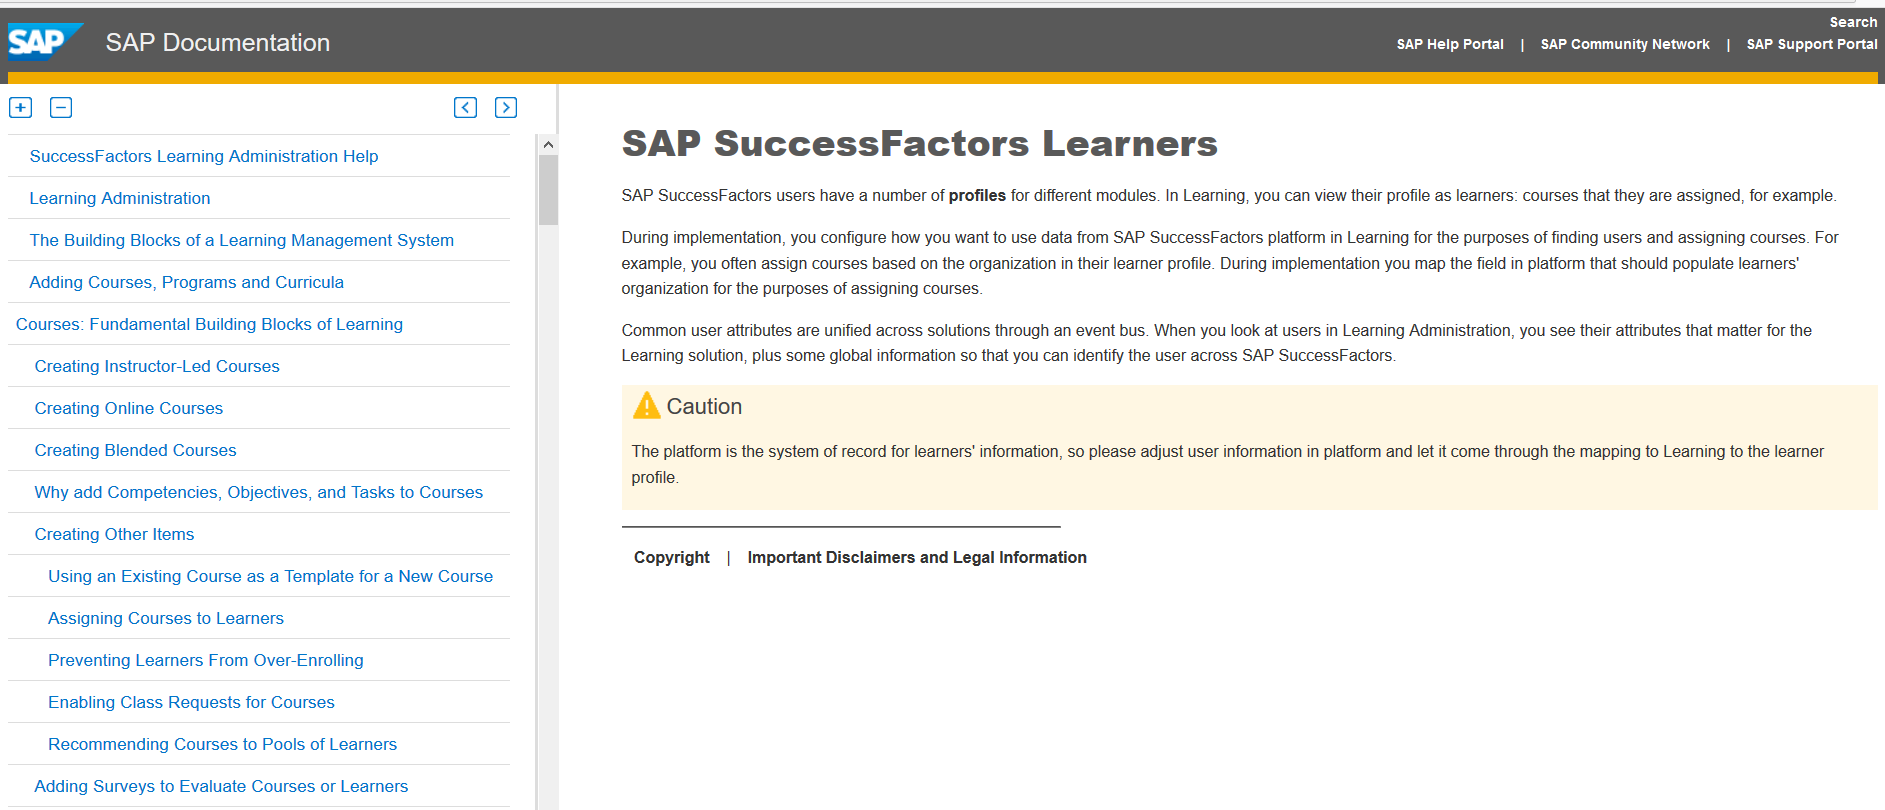This screenshot has width=1885, height=810.
Task: Select Assigning Courses to Learners topic
Action: pyautogui.click(x=166, y=618)
